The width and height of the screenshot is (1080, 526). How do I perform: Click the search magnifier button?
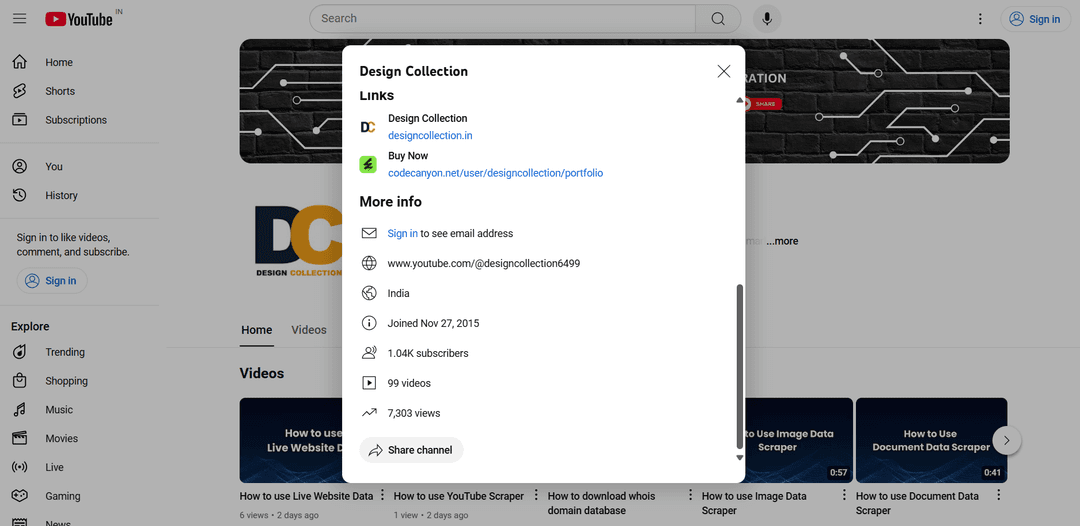click(x=718, y=19)
